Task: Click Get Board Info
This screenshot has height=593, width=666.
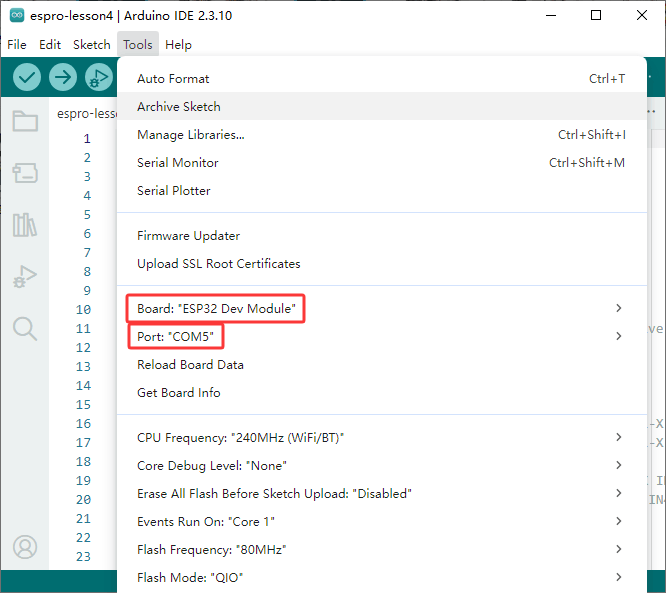Action: pos(381,393)
